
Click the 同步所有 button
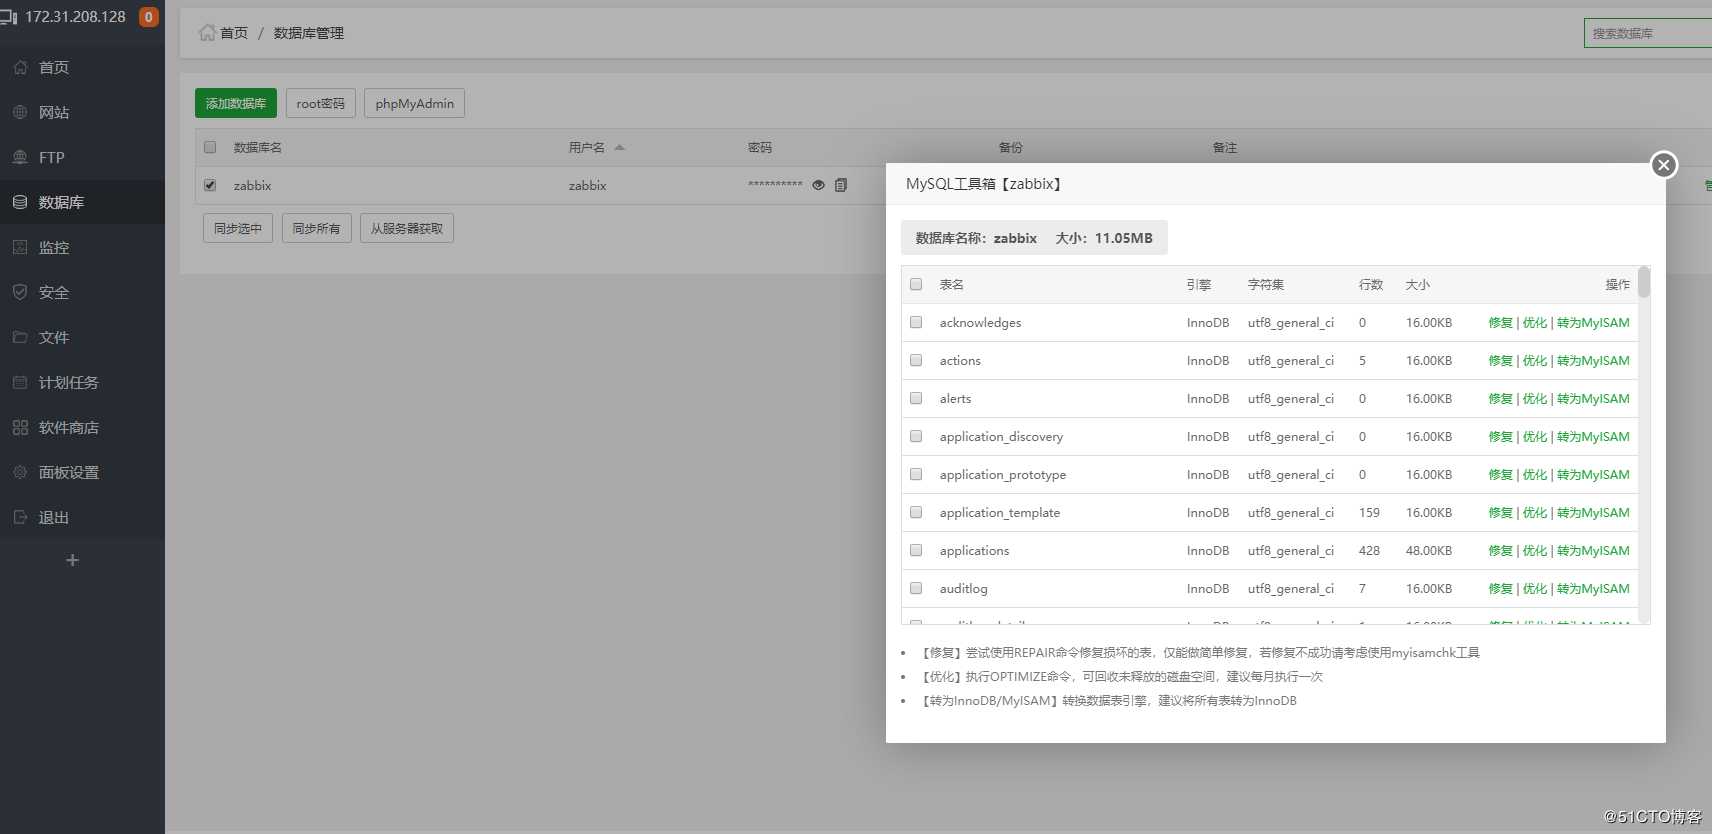(x=317, y=228)
